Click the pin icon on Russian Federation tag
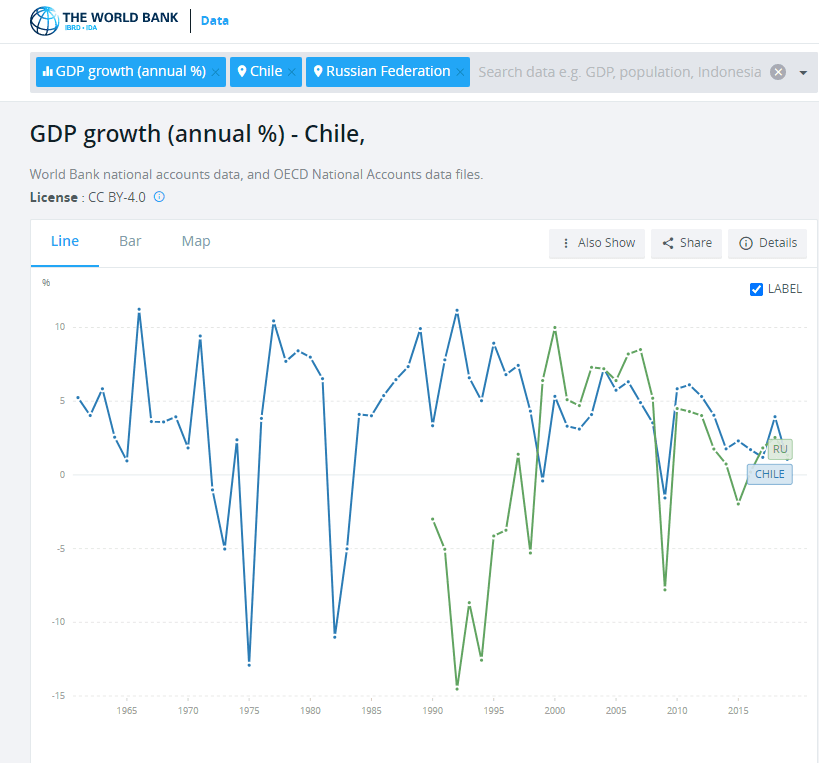The image size is (819, 763). click(x=317, y=72)
